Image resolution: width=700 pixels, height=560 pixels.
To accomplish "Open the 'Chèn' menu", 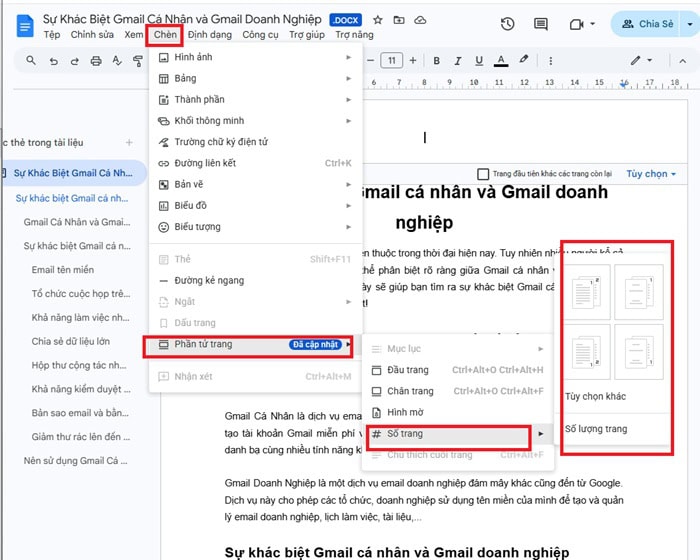I will (x=165, y=35).
